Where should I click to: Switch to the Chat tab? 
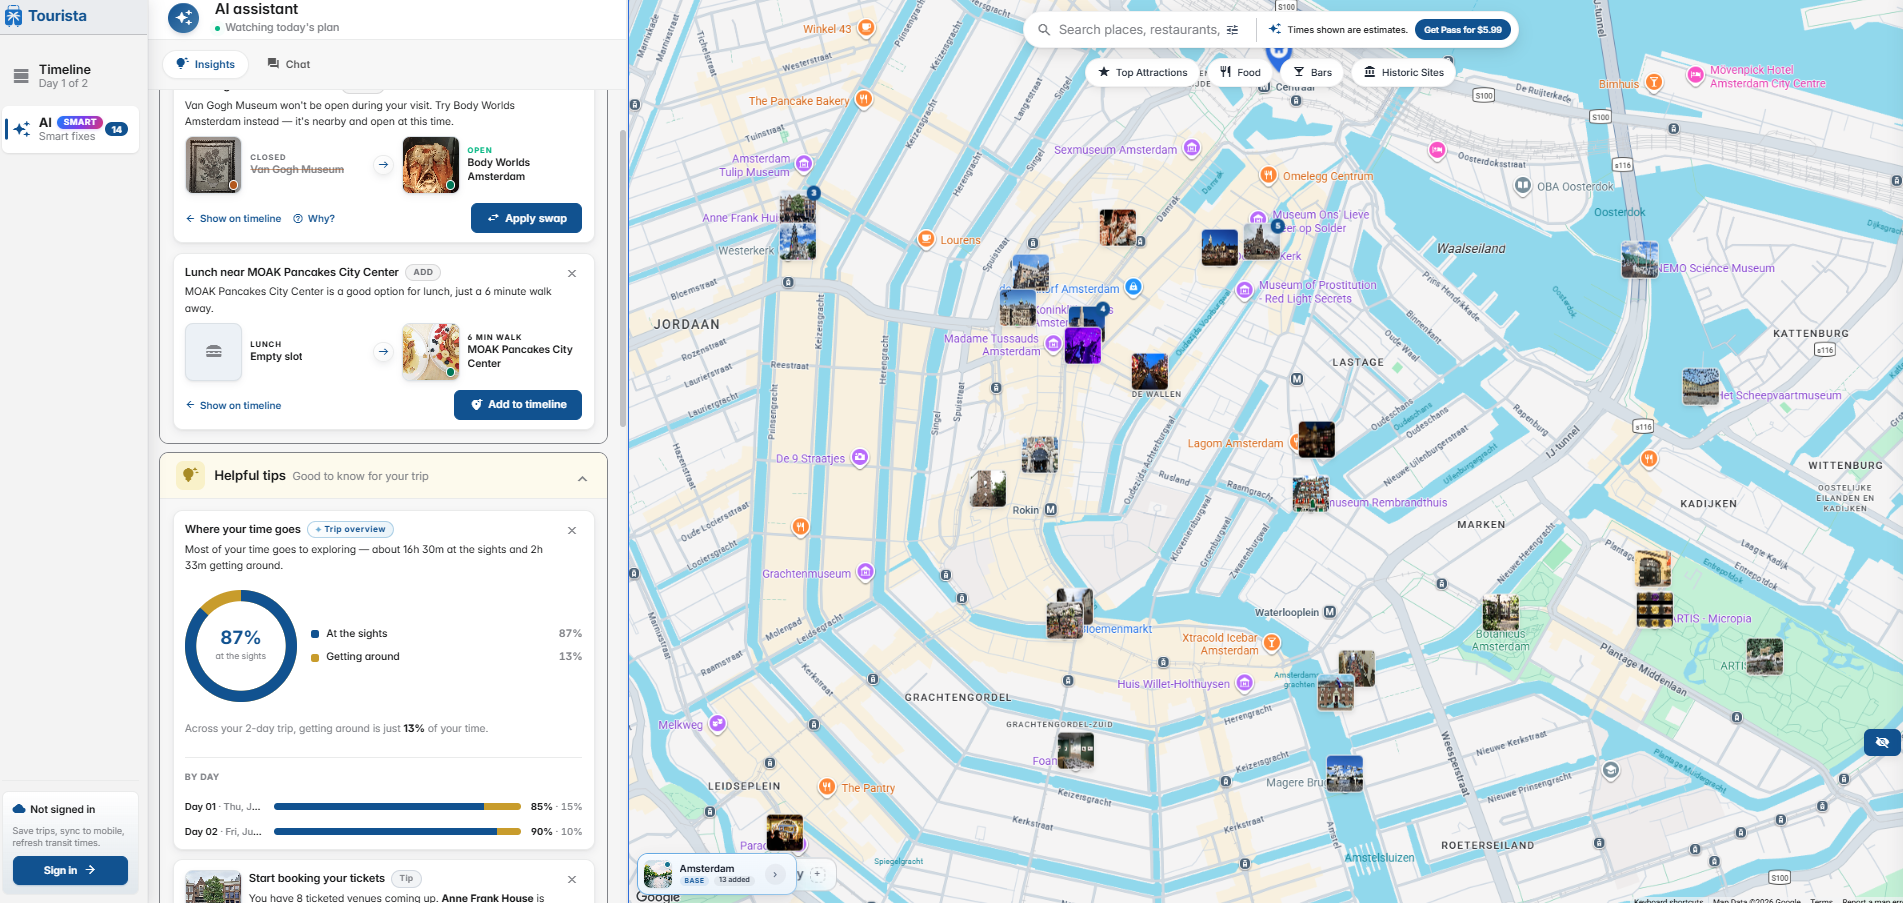click(288, 64)
